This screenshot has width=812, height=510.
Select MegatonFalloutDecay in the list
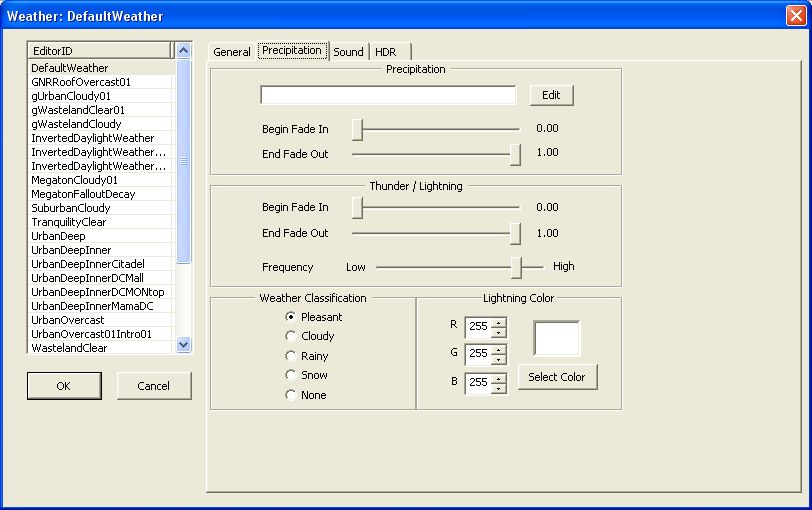pos(100,194)
